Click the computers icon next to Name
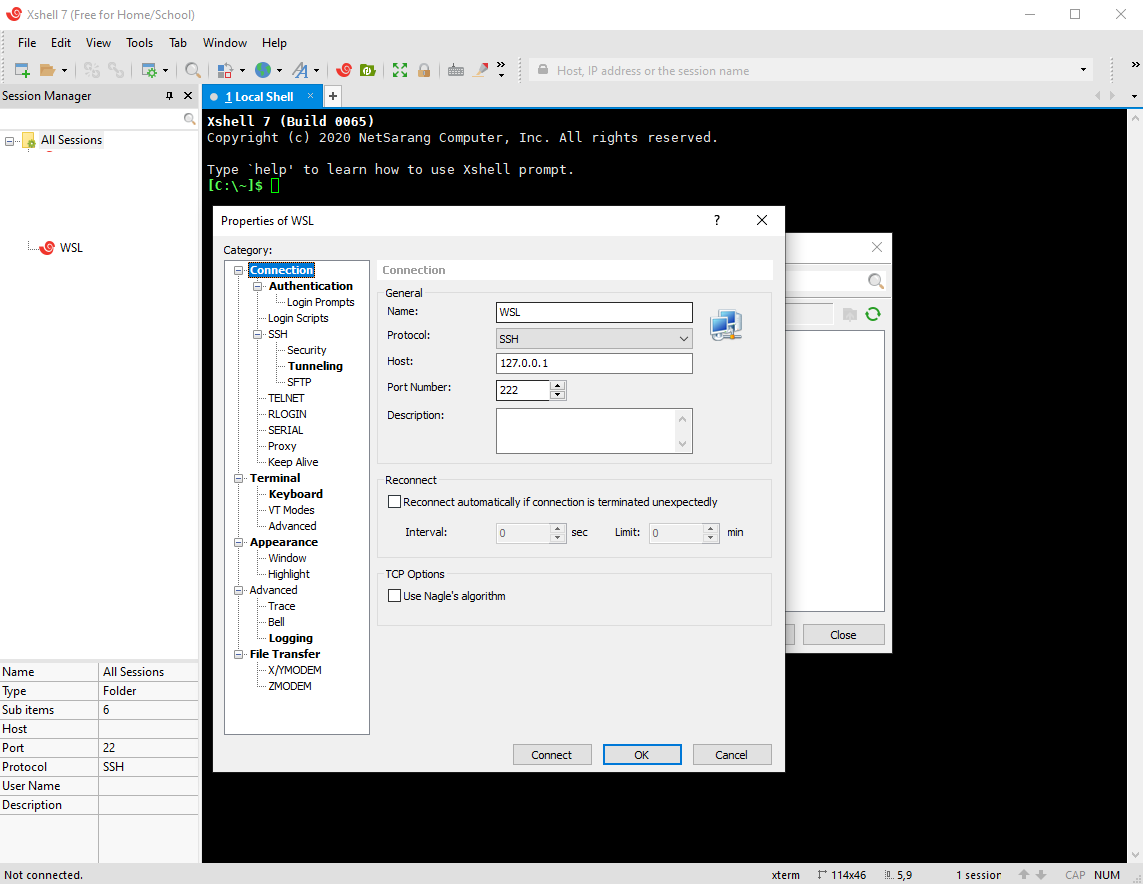Image resolution: width=1143 pixels, height=884 pixels. (x=726, y=325)
